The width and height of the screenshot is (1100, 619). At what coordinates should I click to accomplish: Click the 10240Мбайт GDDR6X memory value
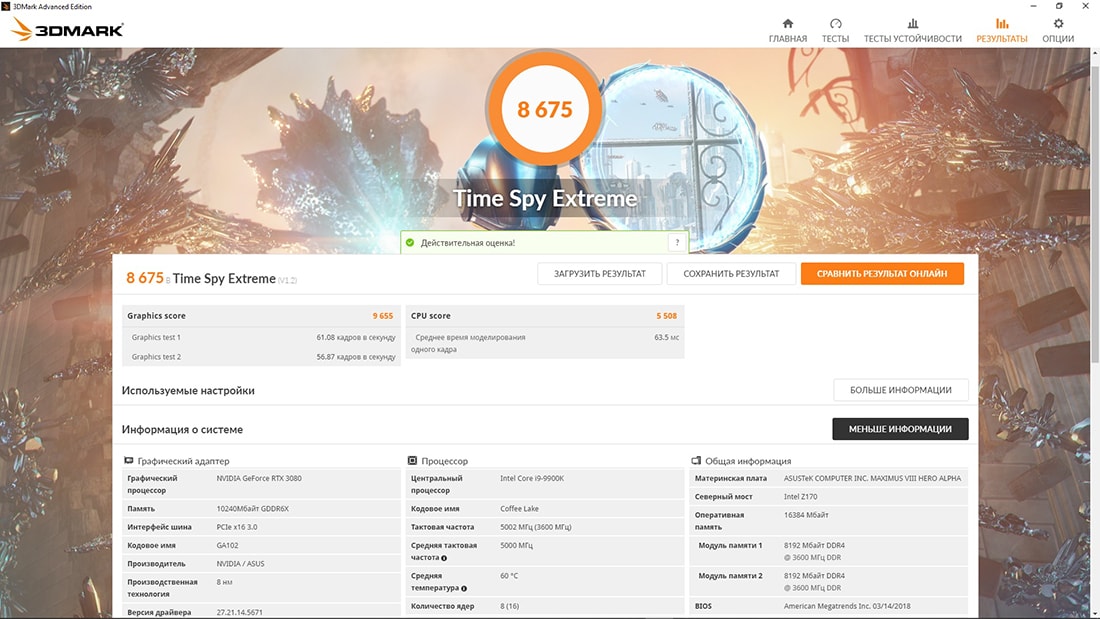pyautogui.click(x=253, y=509)
